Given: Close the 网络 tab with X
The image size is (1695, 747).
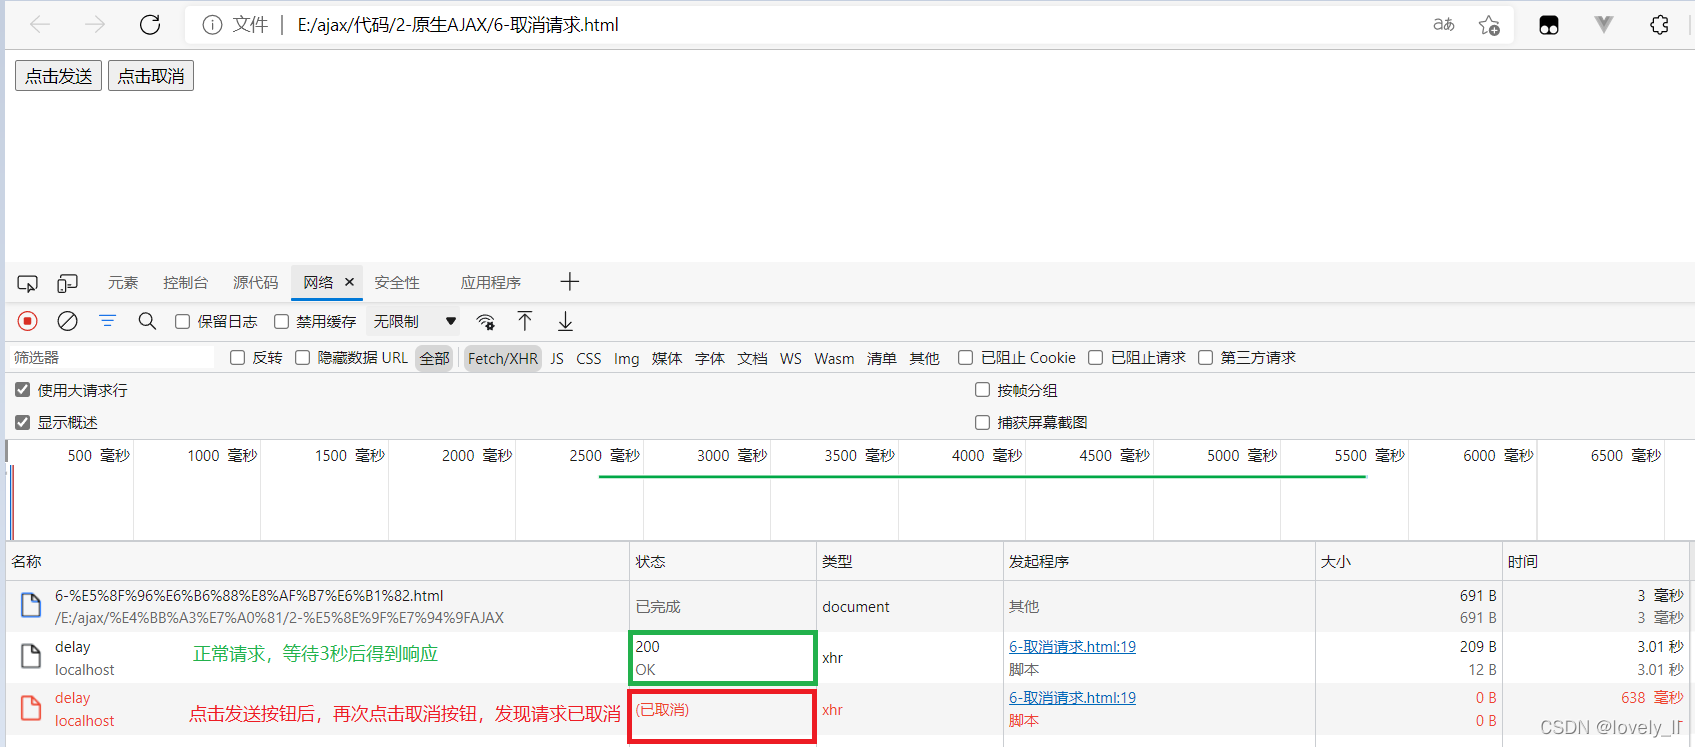Looking at the screenshot, I should click(x=349, y=282).
